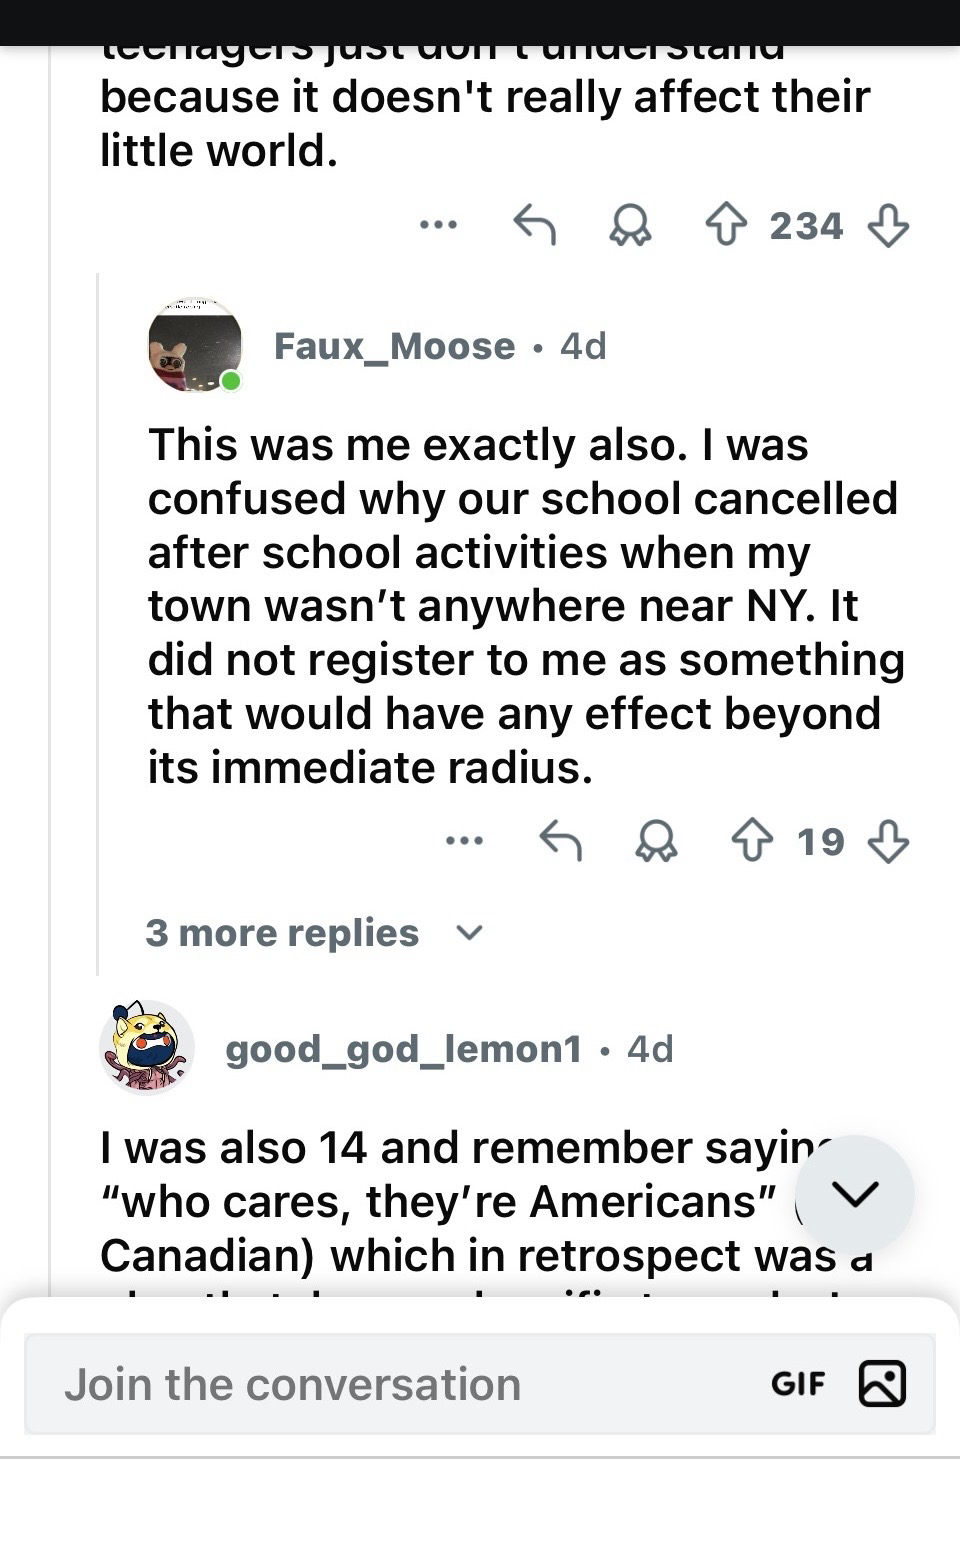View Faux_Moose's avatar

[x=195, y=346]
